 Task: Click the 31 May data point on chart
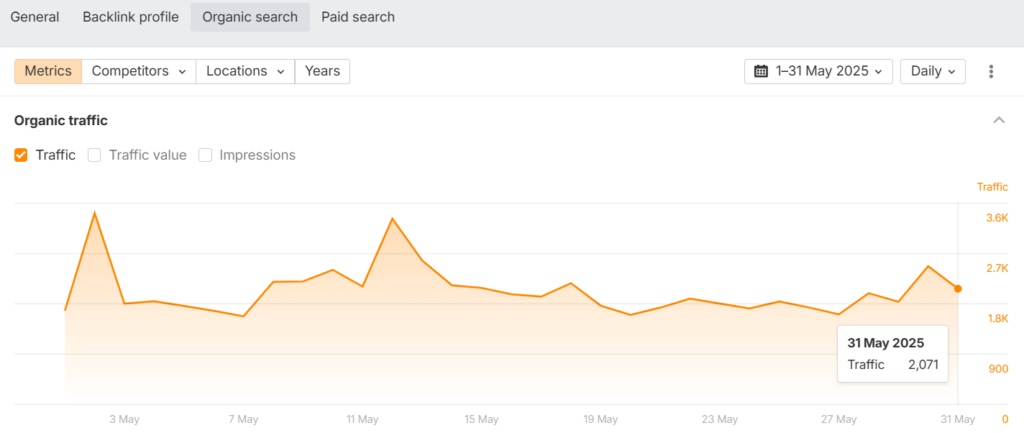click(958, 289)
